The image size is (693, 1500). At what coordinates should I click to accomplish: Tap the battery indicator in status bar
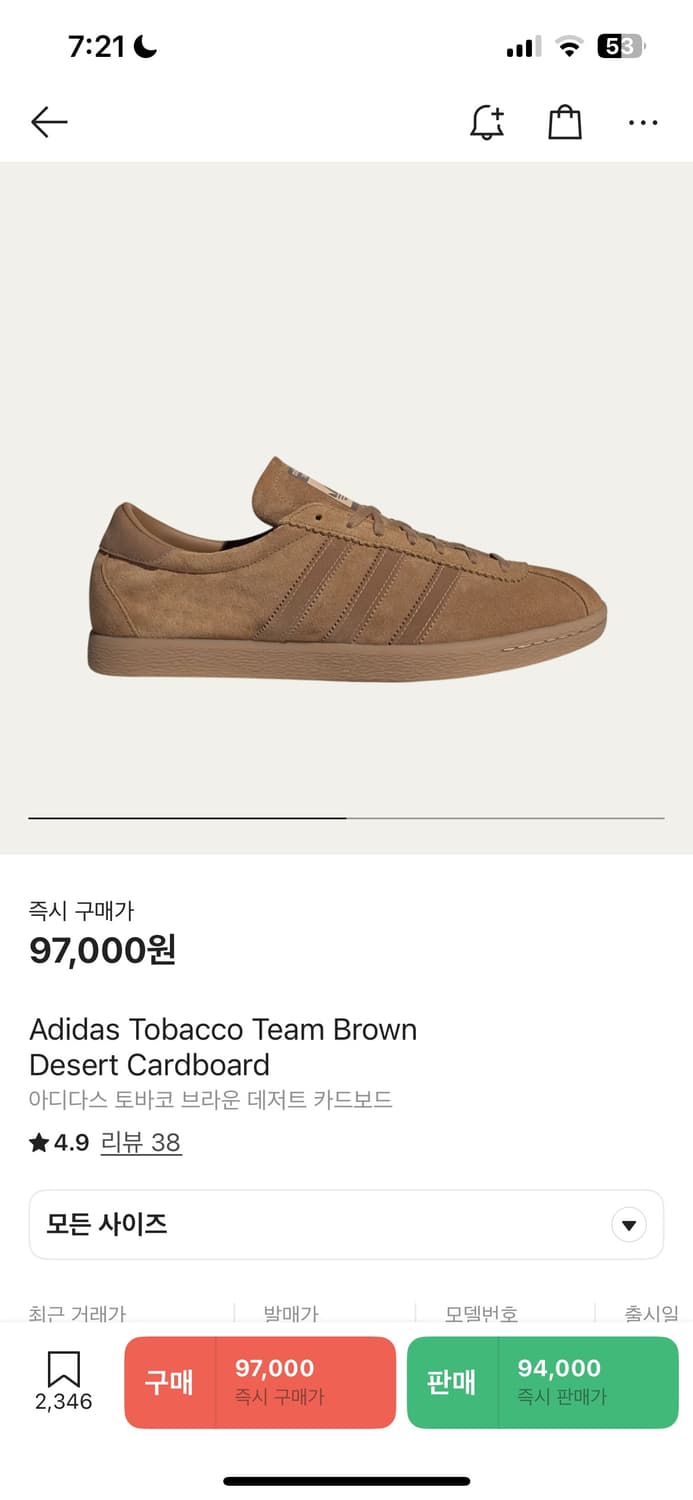621,46
